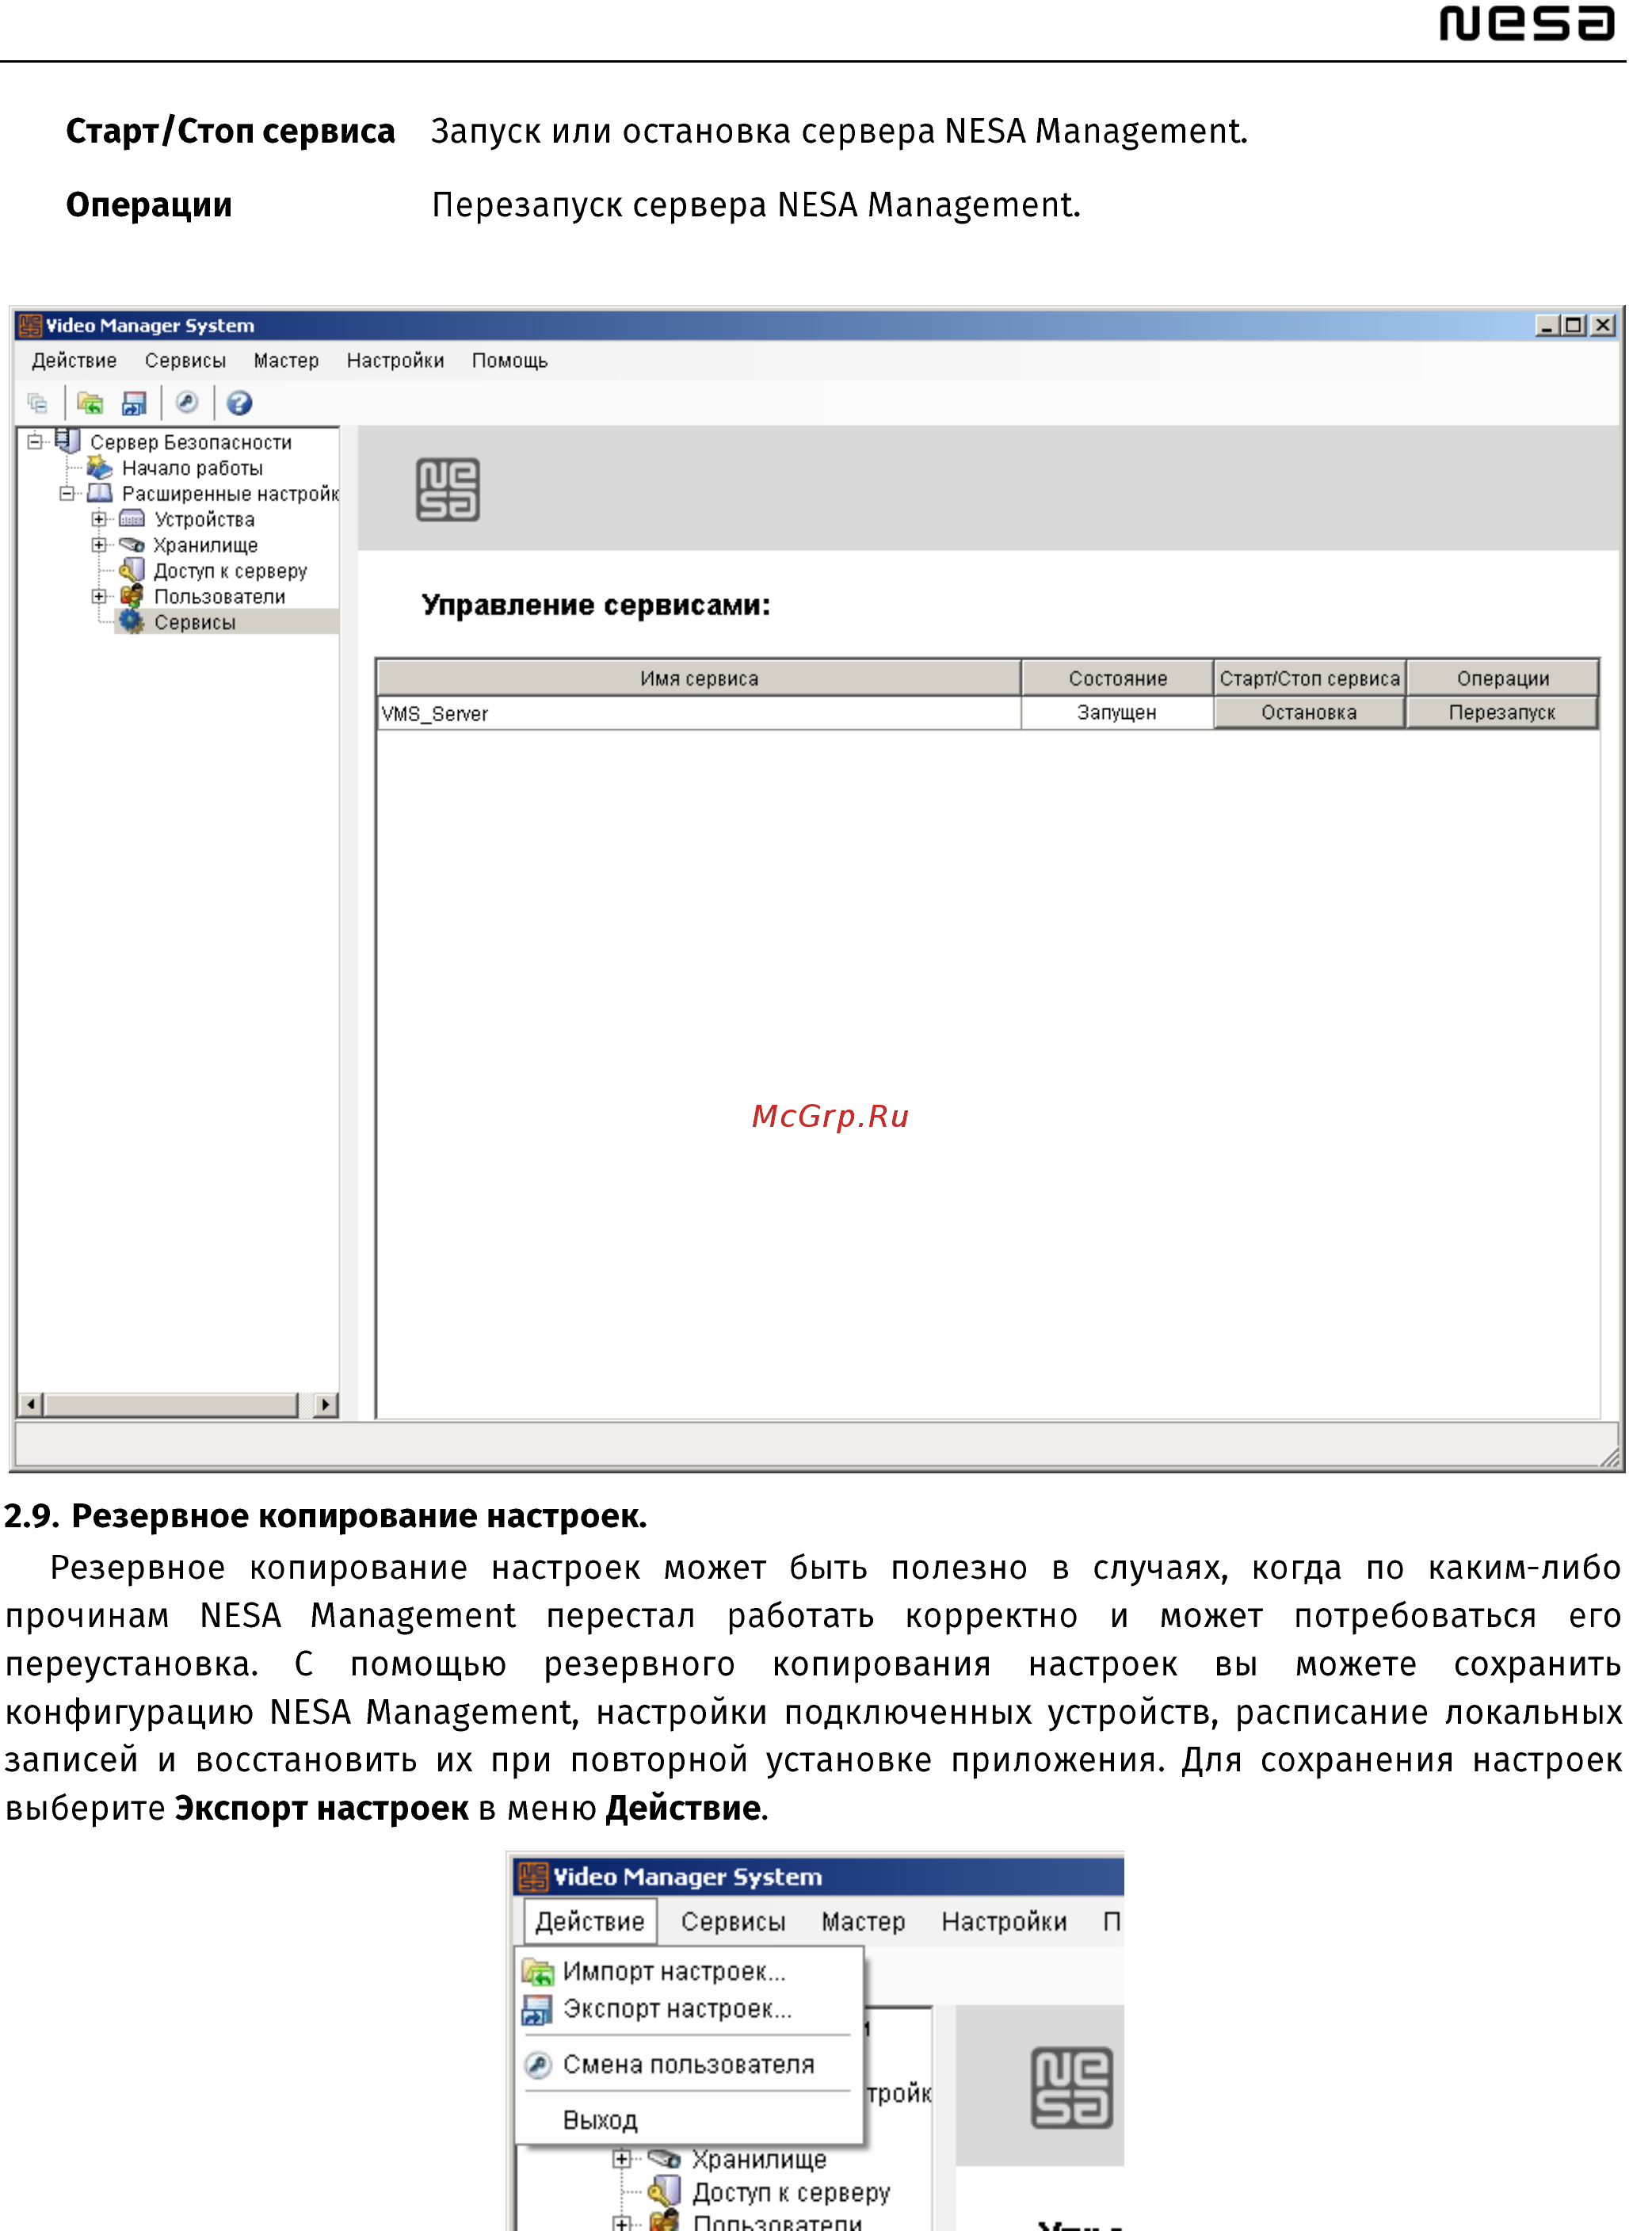Click the Import settings toolbar icon
The image size is (1652, 2231).
coord(90,403)
